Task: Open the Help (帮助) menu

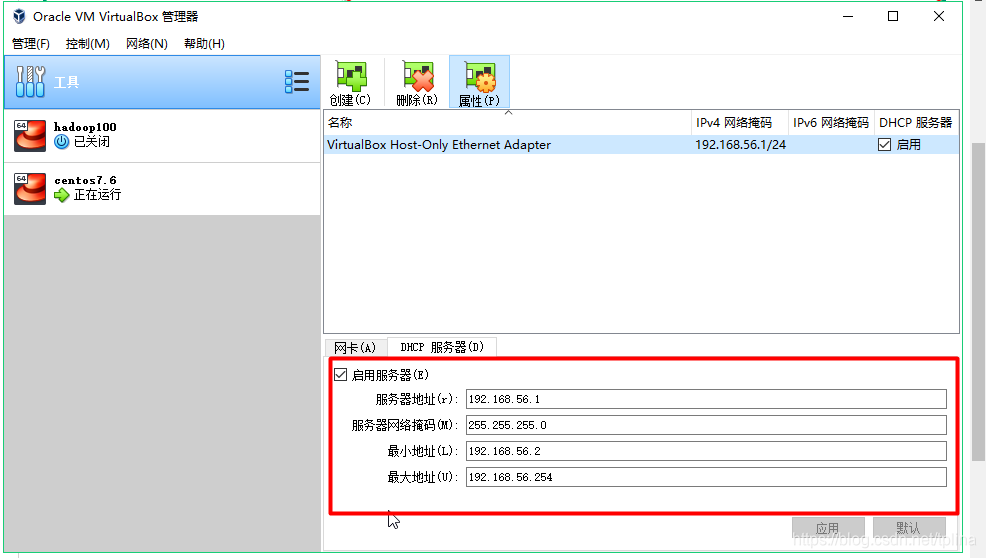Action: pos(204,43)
